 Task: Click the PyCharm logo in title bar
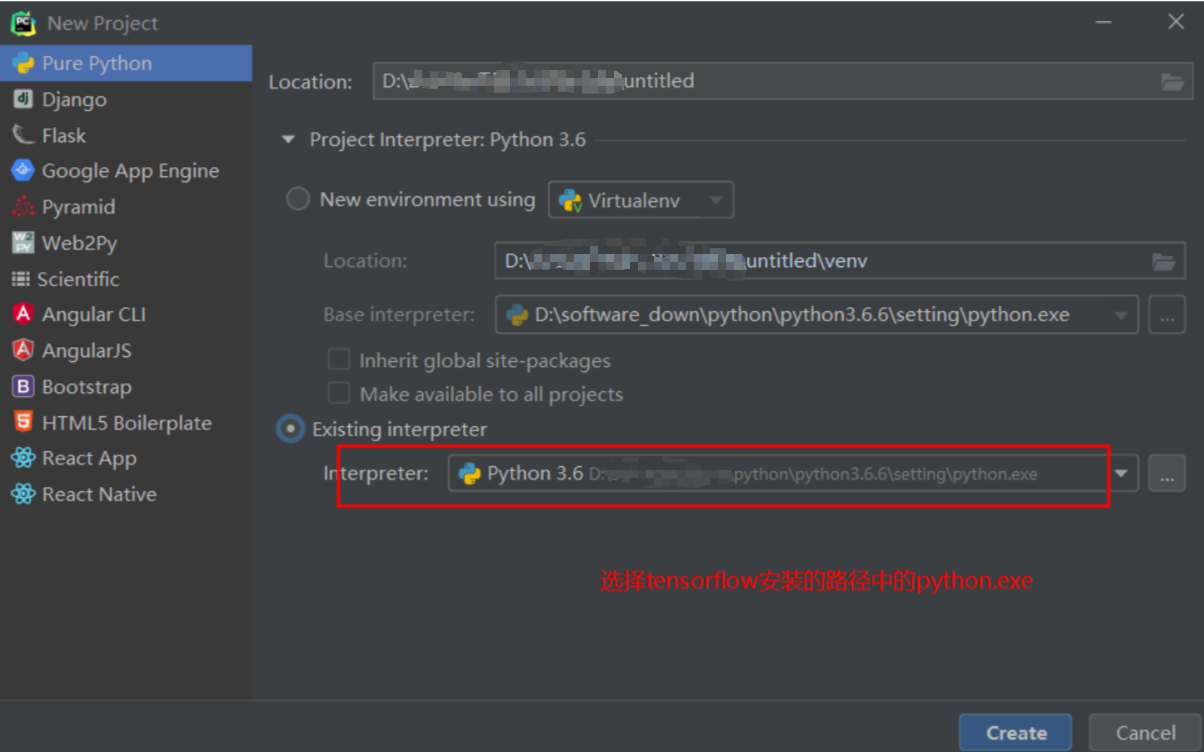tap(23, 22)
